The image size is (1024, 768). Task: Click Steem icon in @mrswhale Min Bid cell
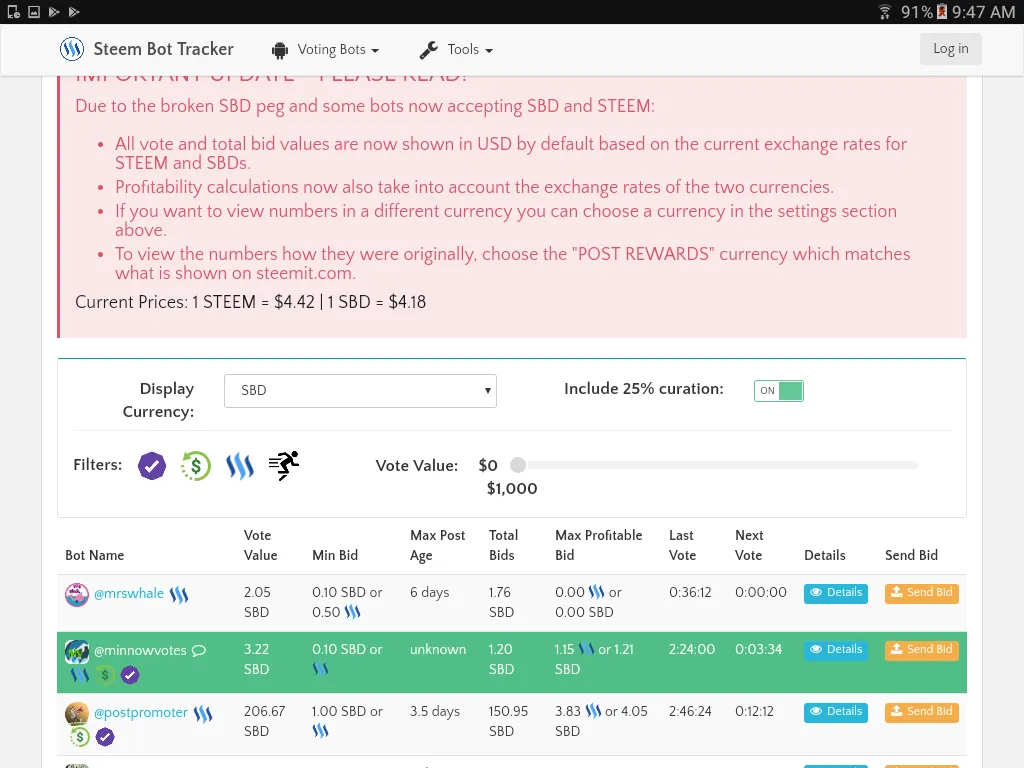(x=353, y=612)
